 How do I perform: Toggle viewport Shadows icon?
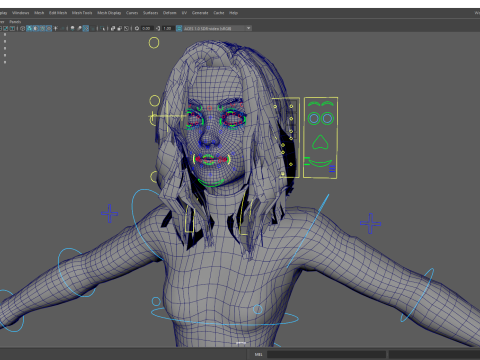[62, 28]
